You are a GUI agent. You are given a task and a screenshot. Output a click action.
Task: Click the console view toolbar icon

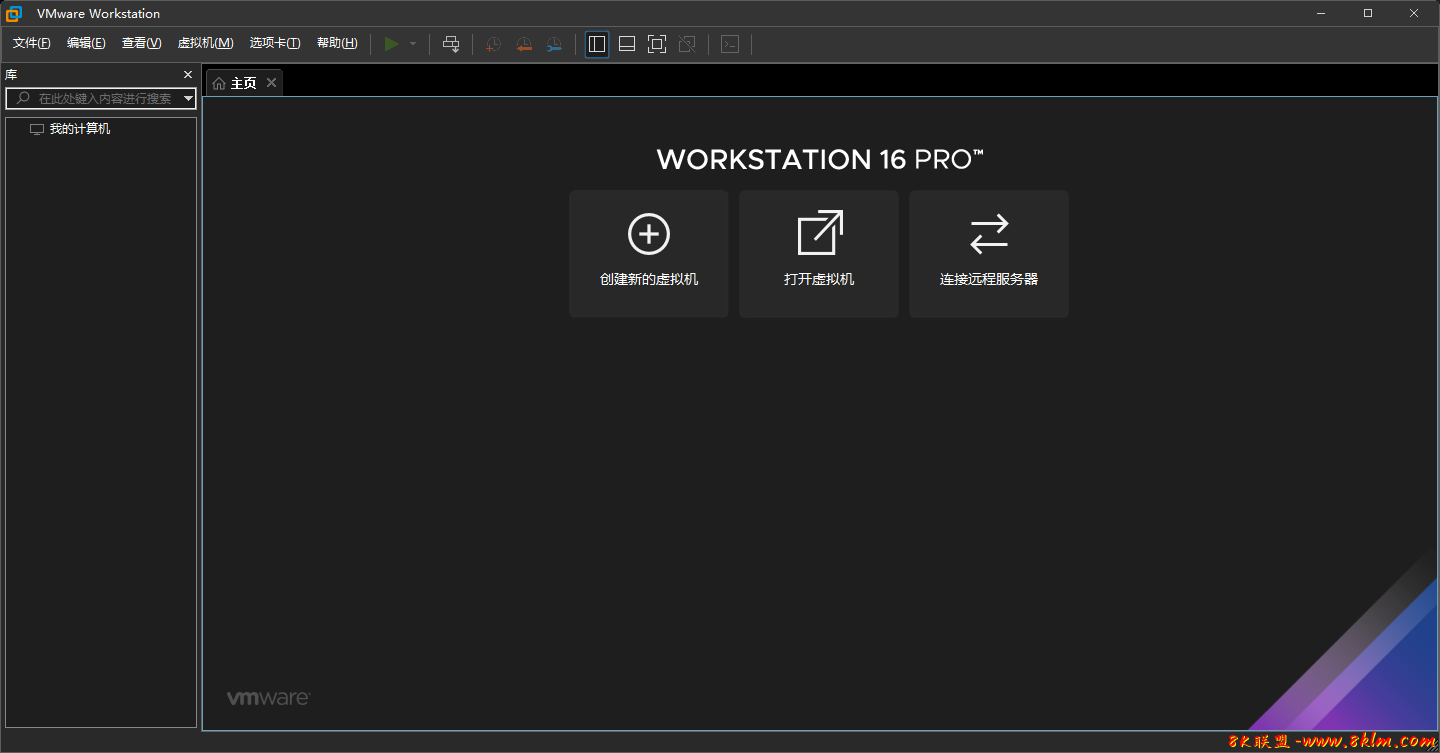coord(730,44)
